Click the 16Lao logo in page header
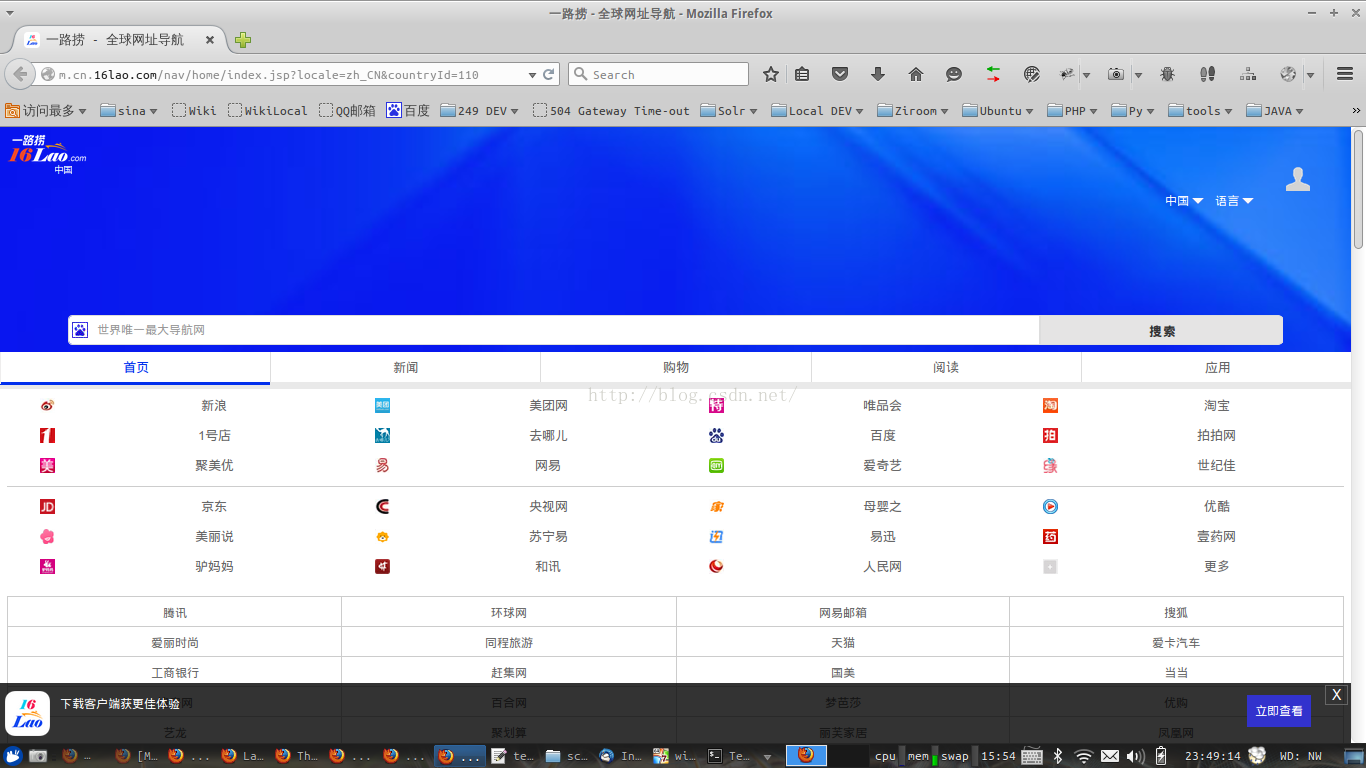The height and width of the screenshot is (768, 1366). (48, 154)
